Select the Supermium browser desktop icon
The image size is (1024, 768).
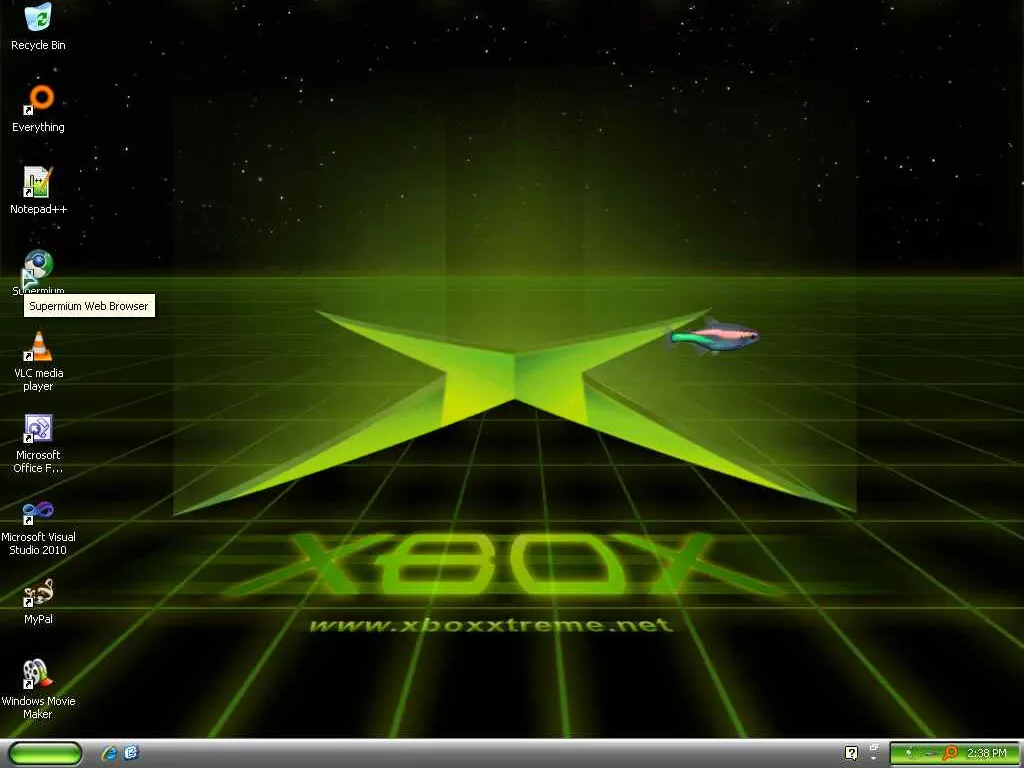38,272
